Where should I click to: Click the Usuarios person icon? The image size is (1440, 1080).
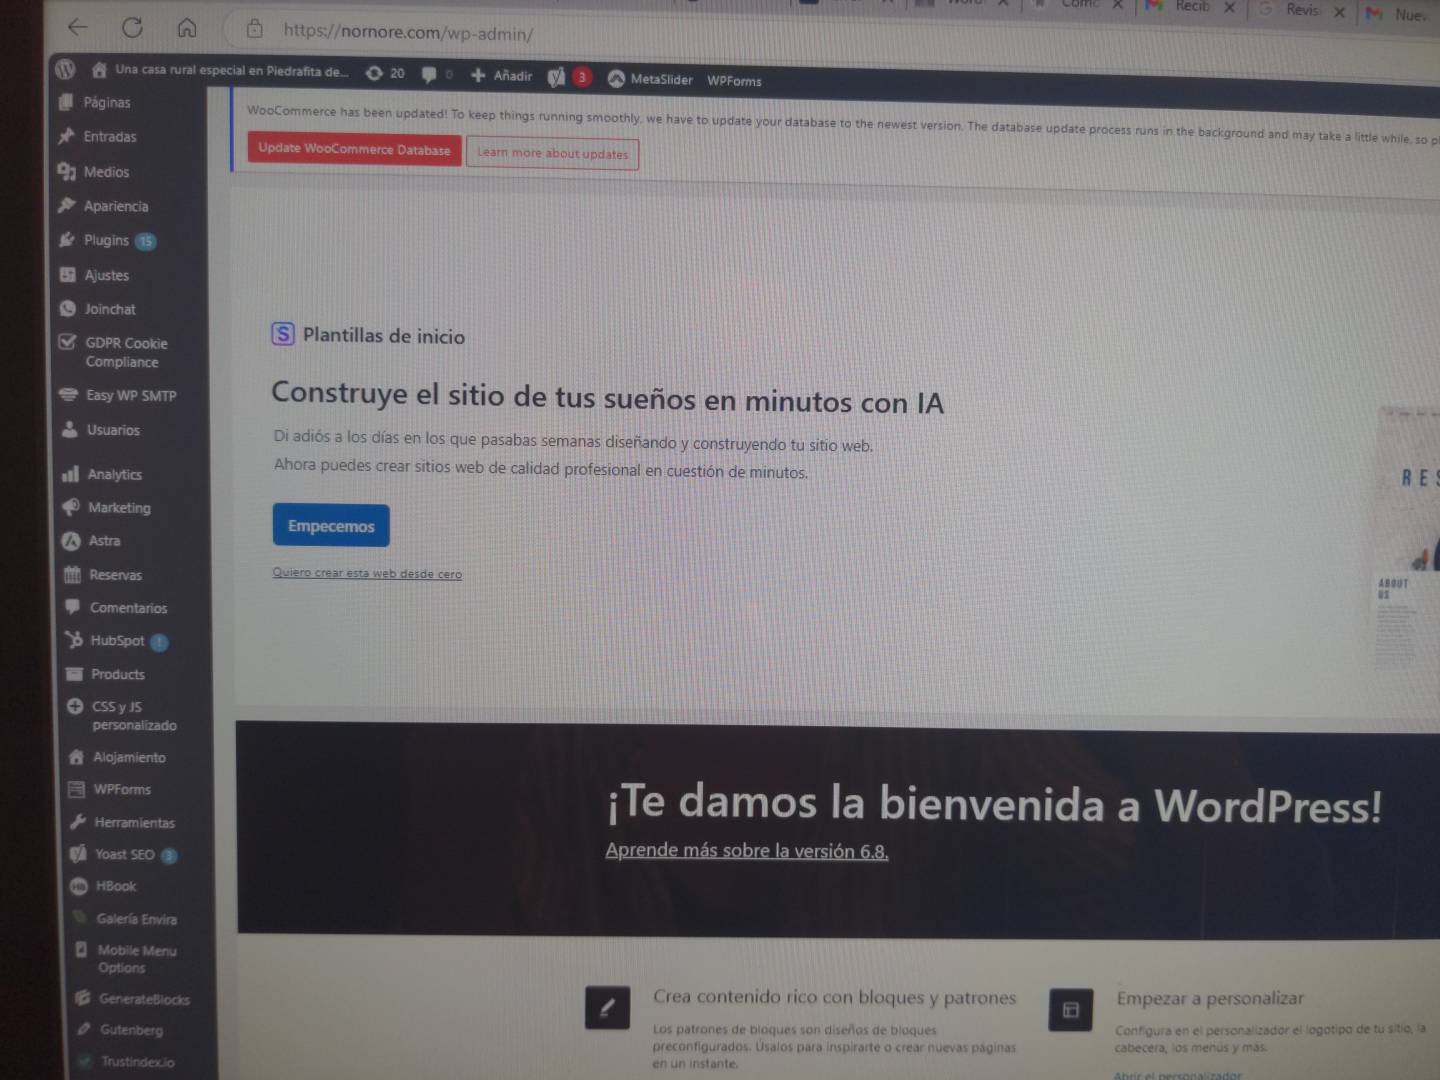tap(69, 429)
